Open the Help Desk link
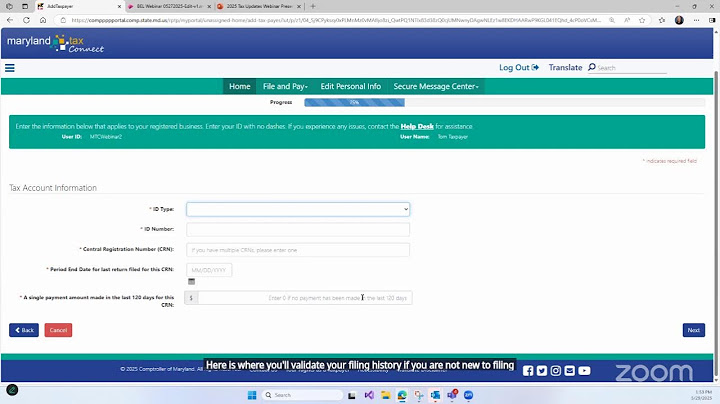The image size is (720, 404). coord(417,126)
